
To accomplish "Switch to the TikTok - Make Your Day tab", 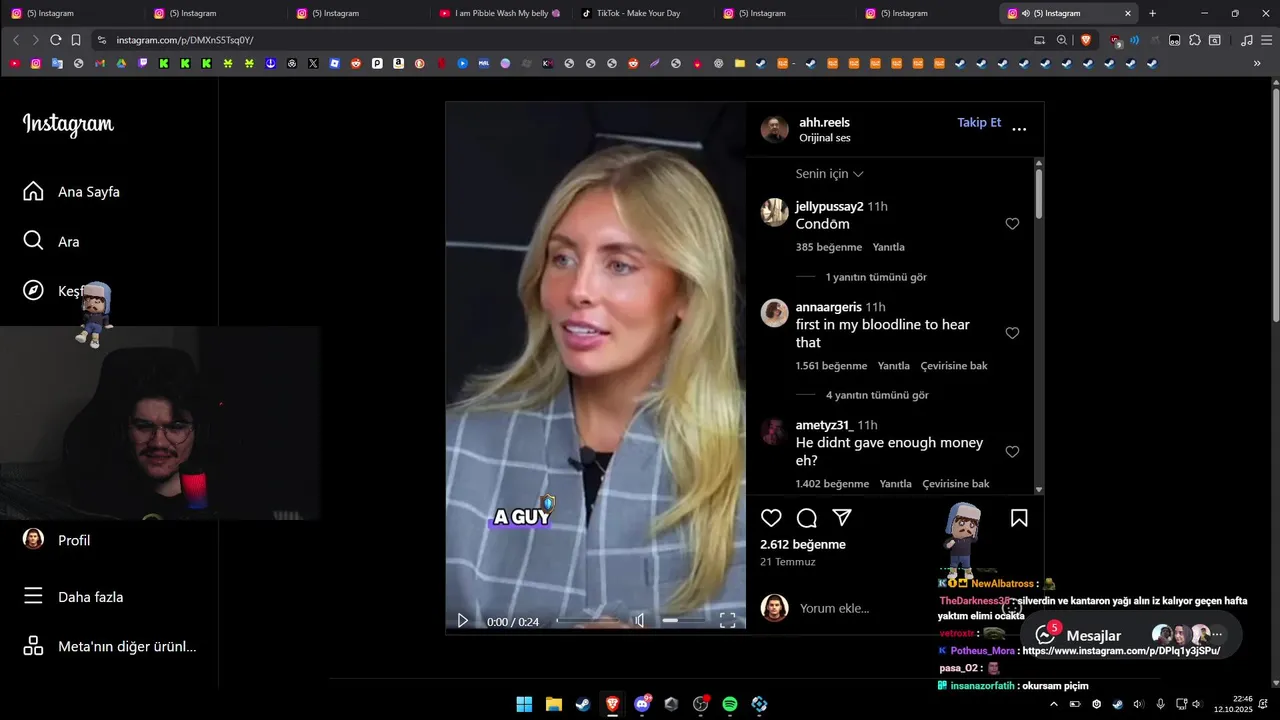I will 638,14.
